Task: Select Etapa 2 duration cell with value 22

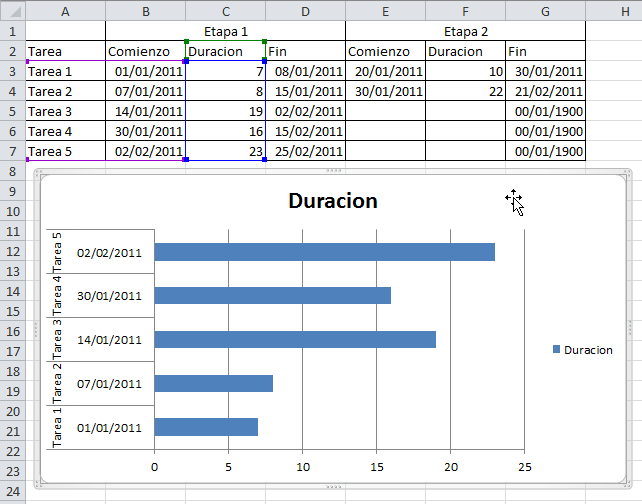Action: (x=466, y=91)
